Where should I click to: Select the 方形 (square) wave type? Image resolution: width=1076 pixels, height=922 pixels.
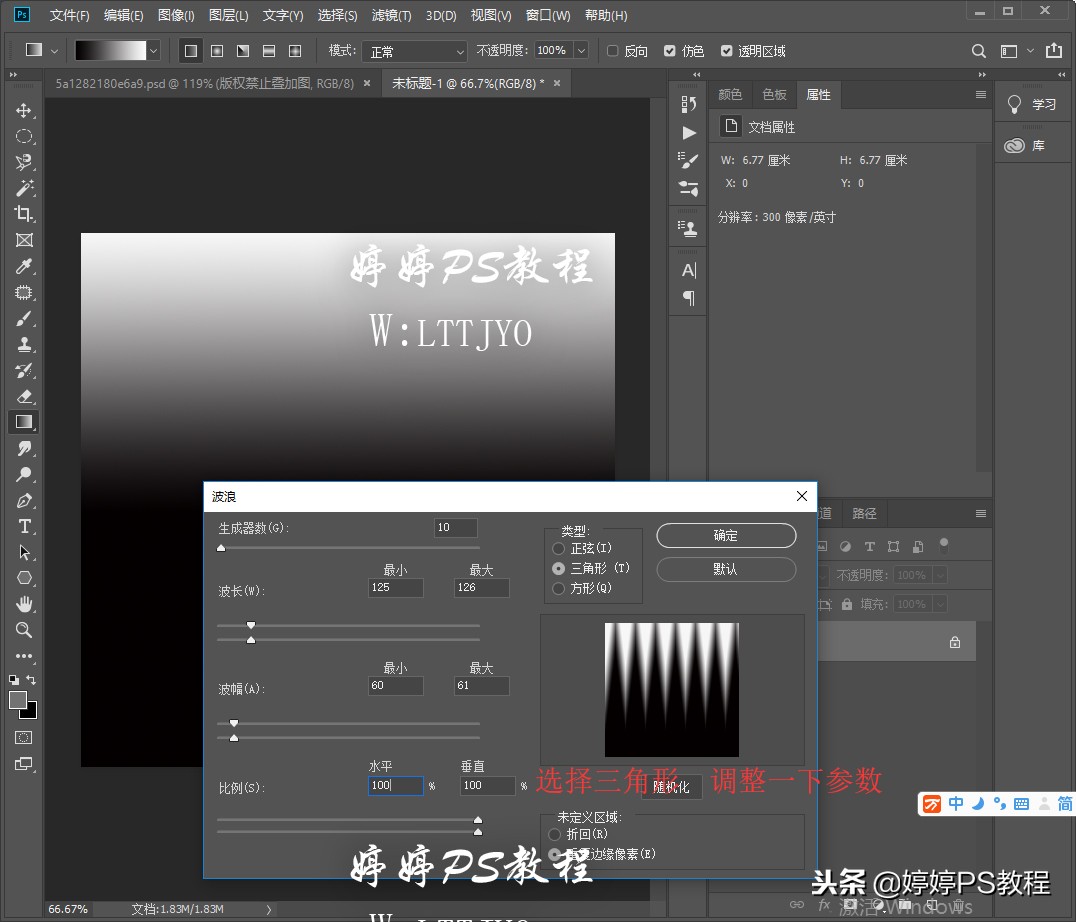tap(559, 589)
